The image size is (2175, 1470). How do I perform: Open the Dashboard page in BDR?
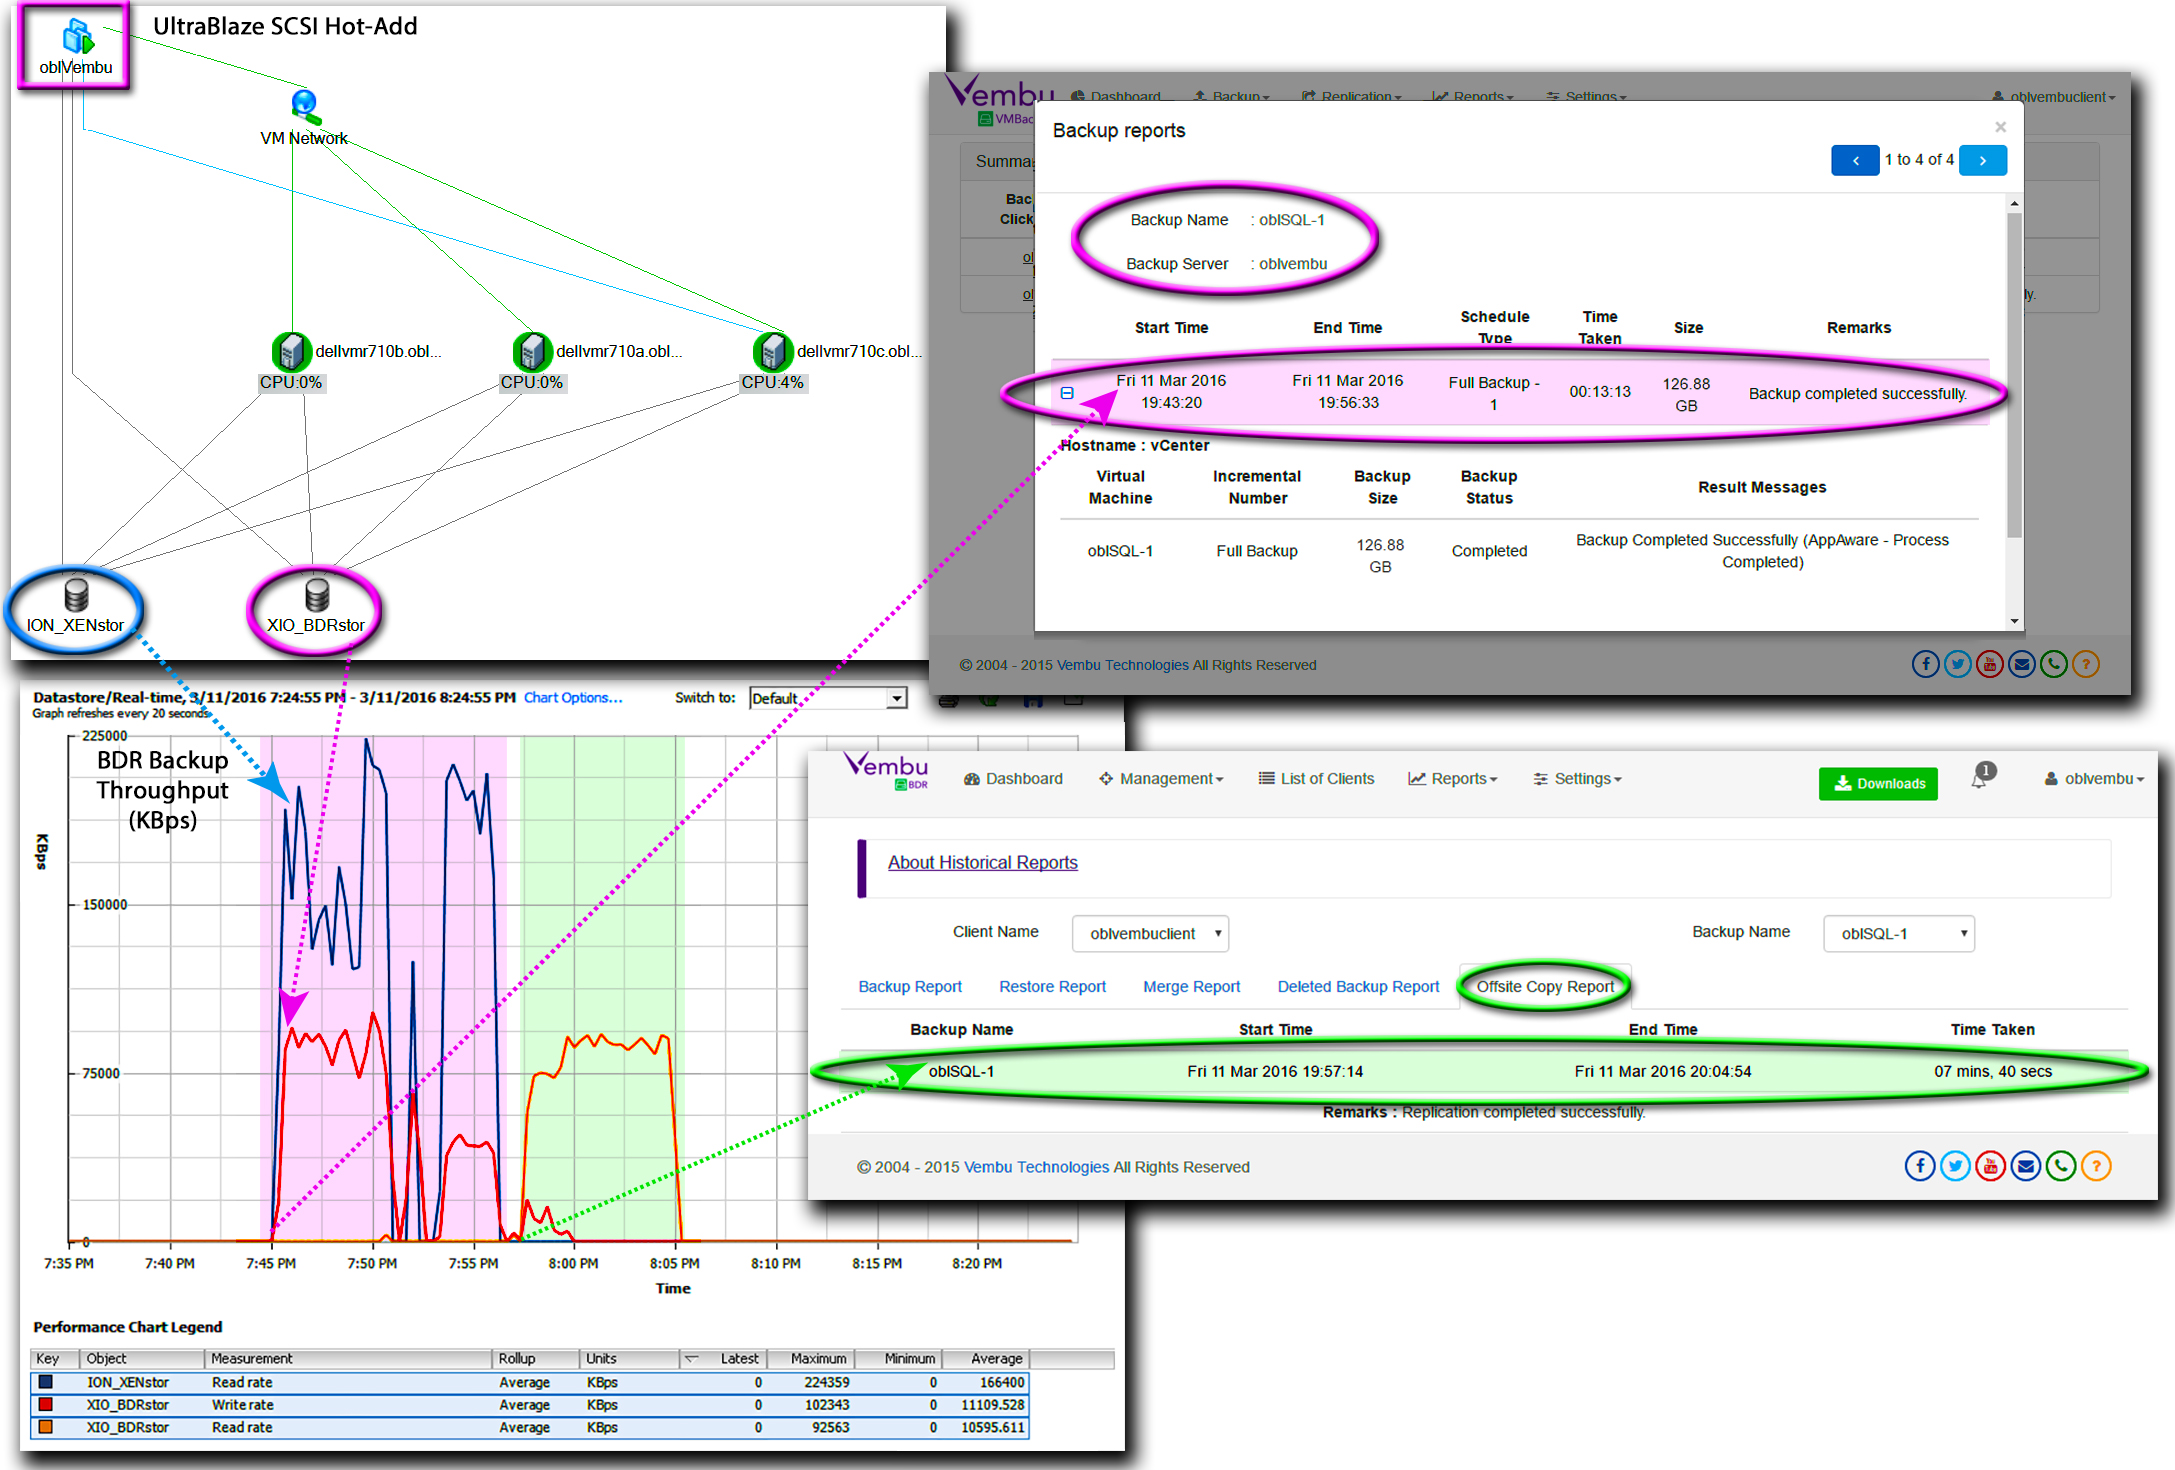coord(1013,779)
